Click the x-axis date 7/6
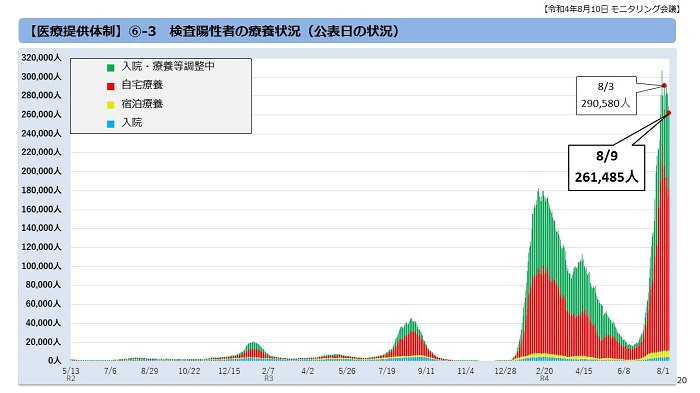This screenshot has height=393, width=700. pyautogui.click(x=110, y=371)
